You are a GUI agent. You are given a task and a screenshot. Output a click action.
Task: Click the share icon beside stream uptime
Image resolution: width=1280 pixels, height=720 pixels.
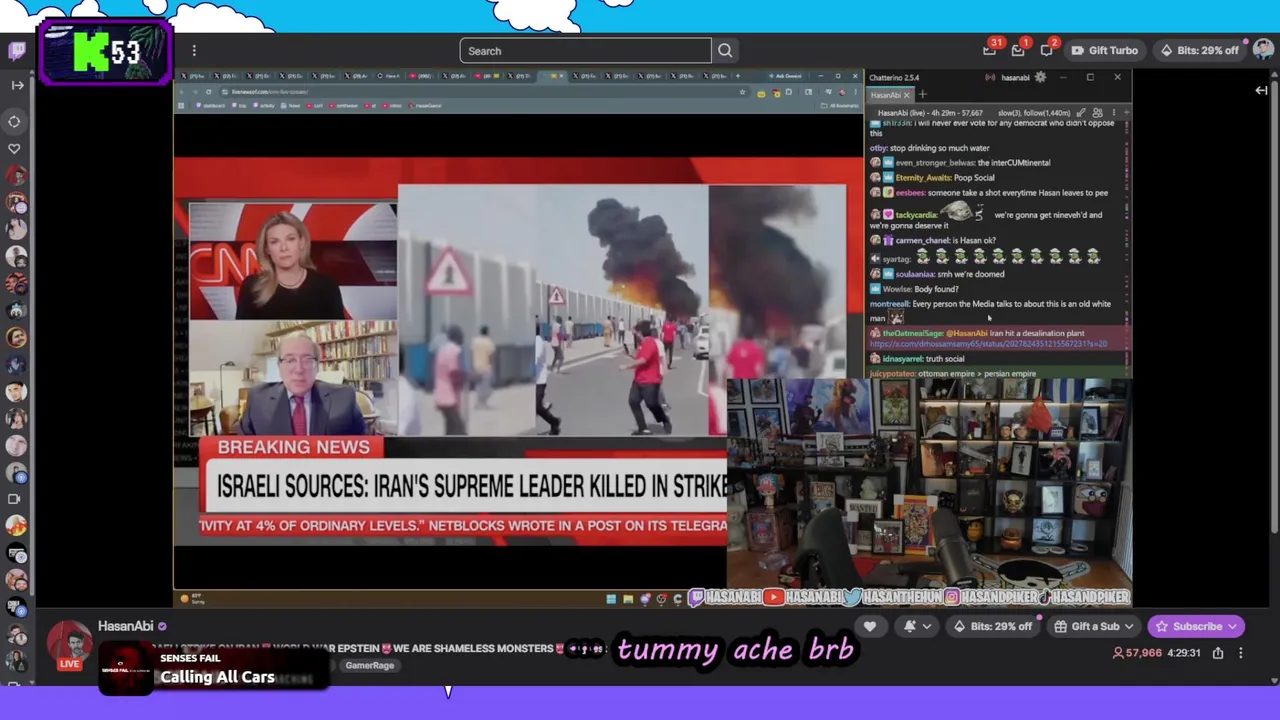click(1218, 653)
